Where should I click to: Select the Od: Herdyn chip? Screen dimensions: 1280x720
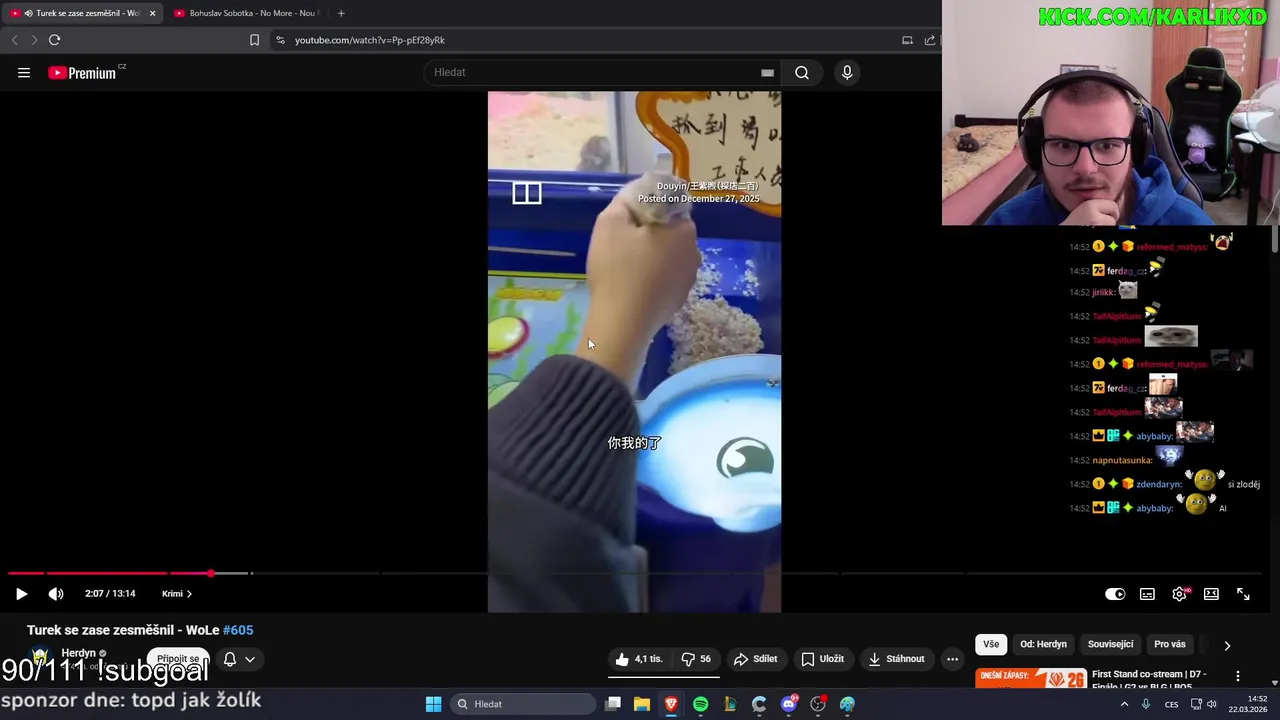pos(1043,645)
